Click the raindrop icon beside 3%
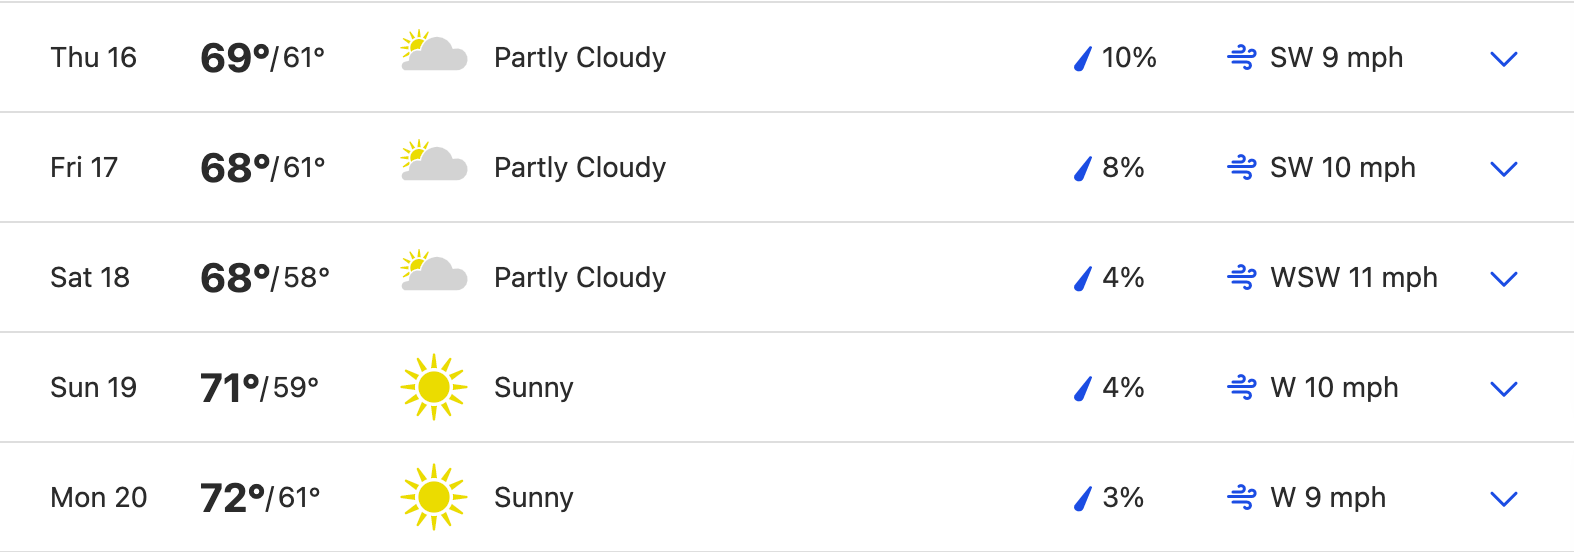This screenshot has height=552, width=1574. pos(1082,499)
